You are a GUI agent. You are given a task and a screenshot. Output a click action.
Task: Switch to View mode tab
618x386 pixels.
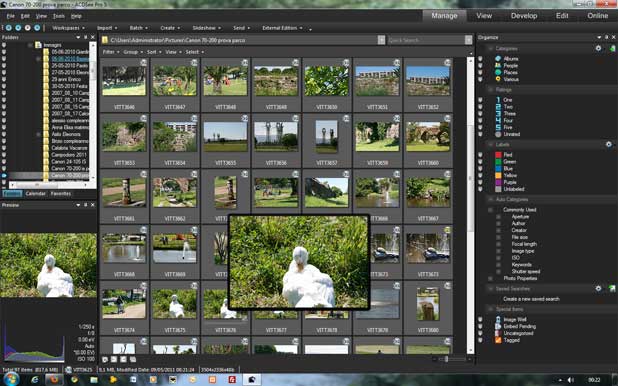484,16
